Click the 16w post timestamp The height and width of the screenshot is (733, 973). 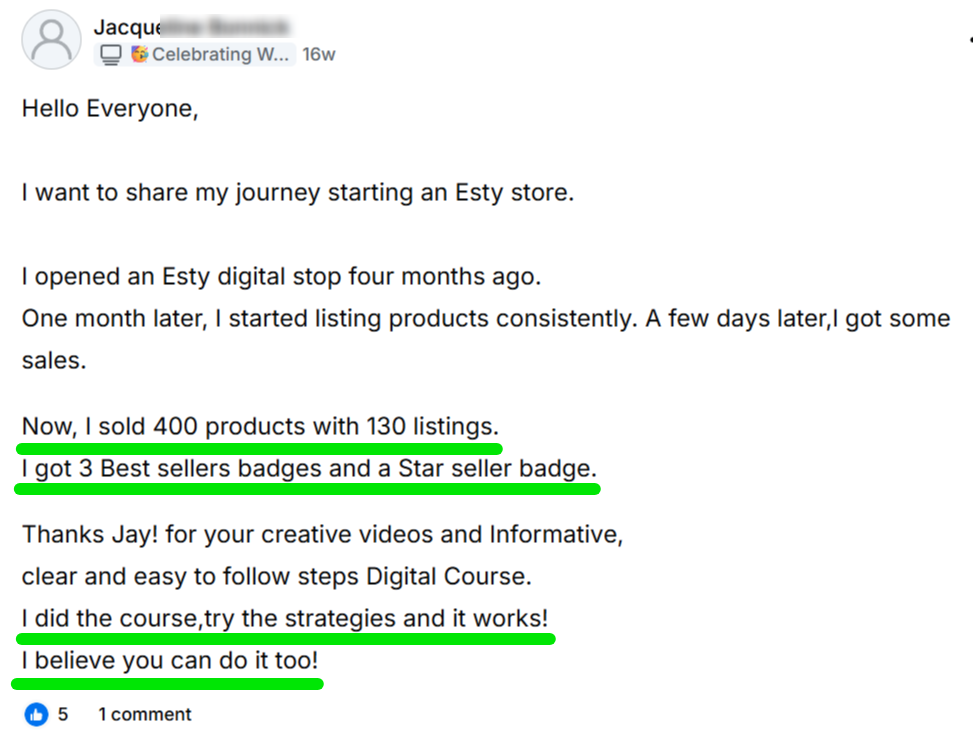point(319,54)
